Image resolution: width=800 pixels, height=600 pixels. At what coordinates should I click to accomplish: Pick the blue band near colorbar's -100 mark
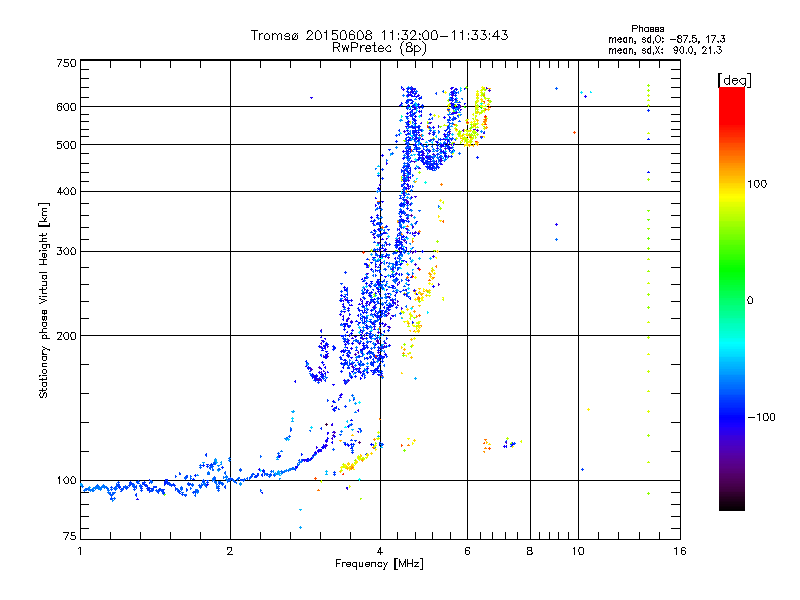click(x=731, y=416)
